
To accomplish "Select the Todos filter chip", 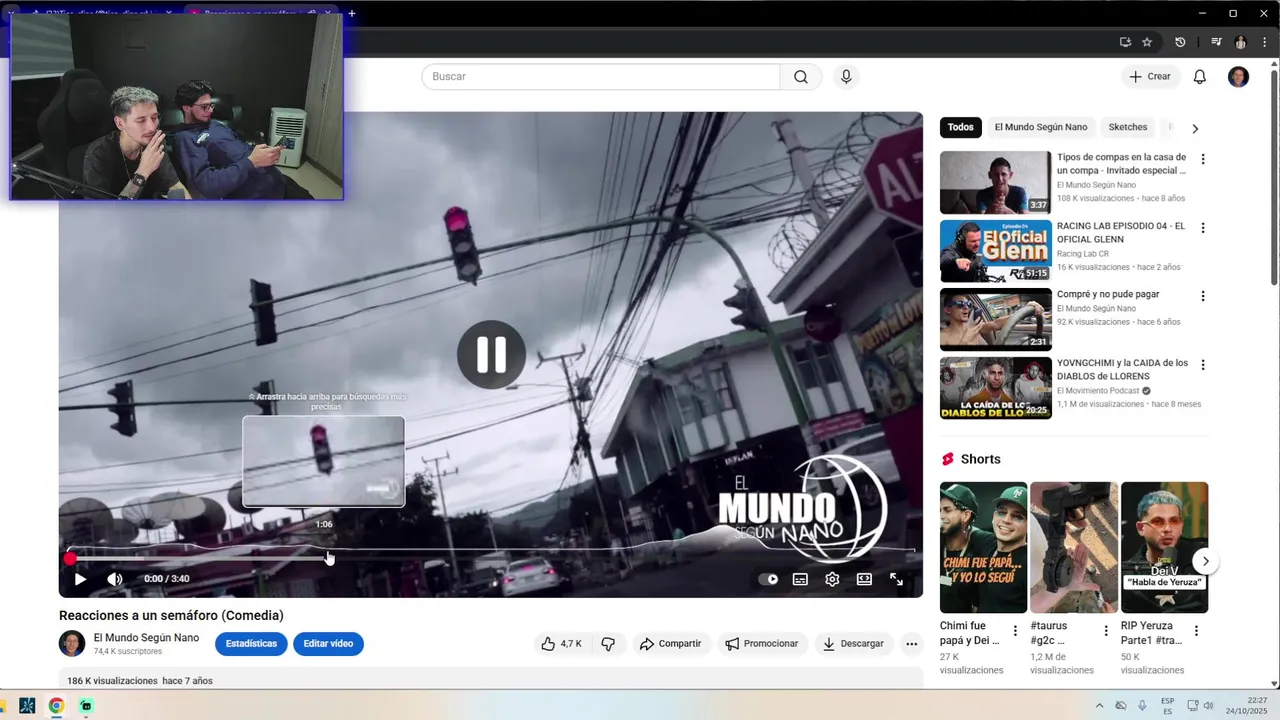I will coord(961,127).
